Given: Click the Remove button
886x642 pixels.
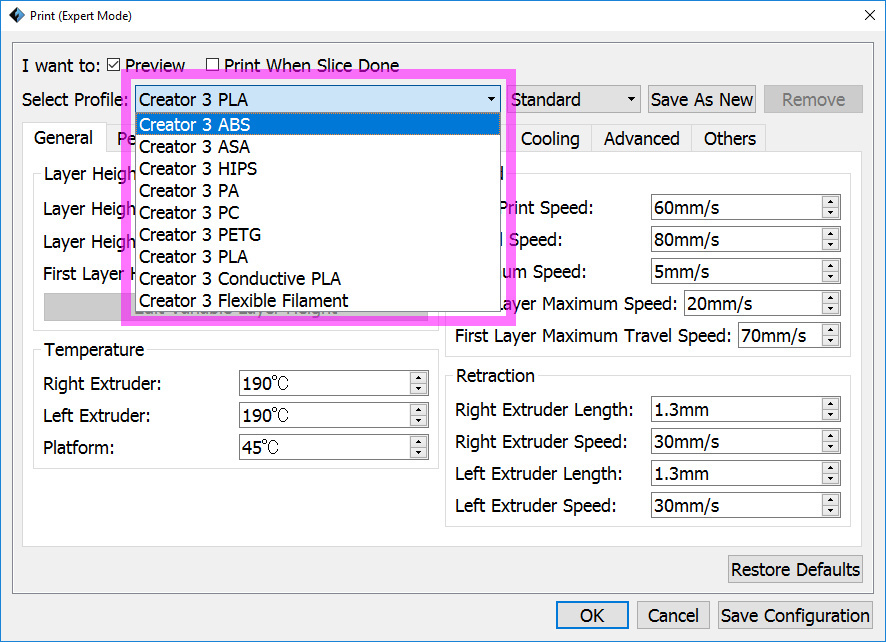Looking at the screenshot, I should [813, 99].
